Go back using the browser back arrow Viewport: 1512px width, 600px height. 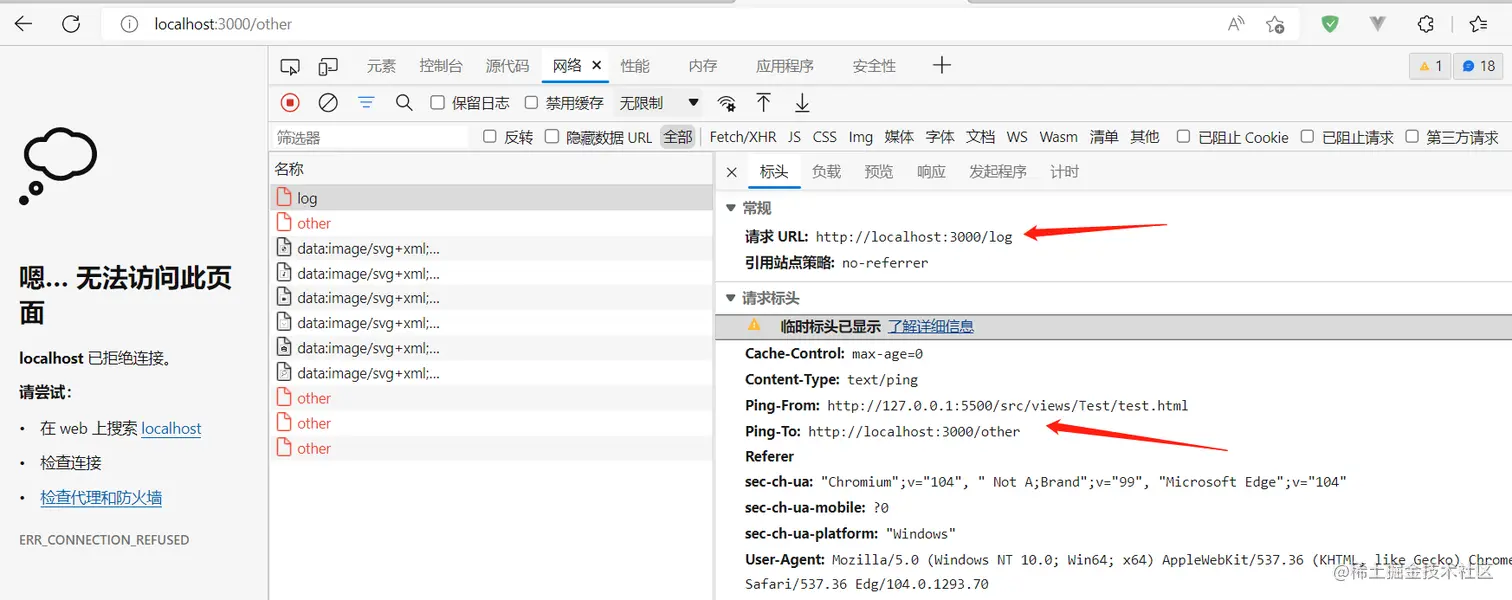[x=23, y=24]
